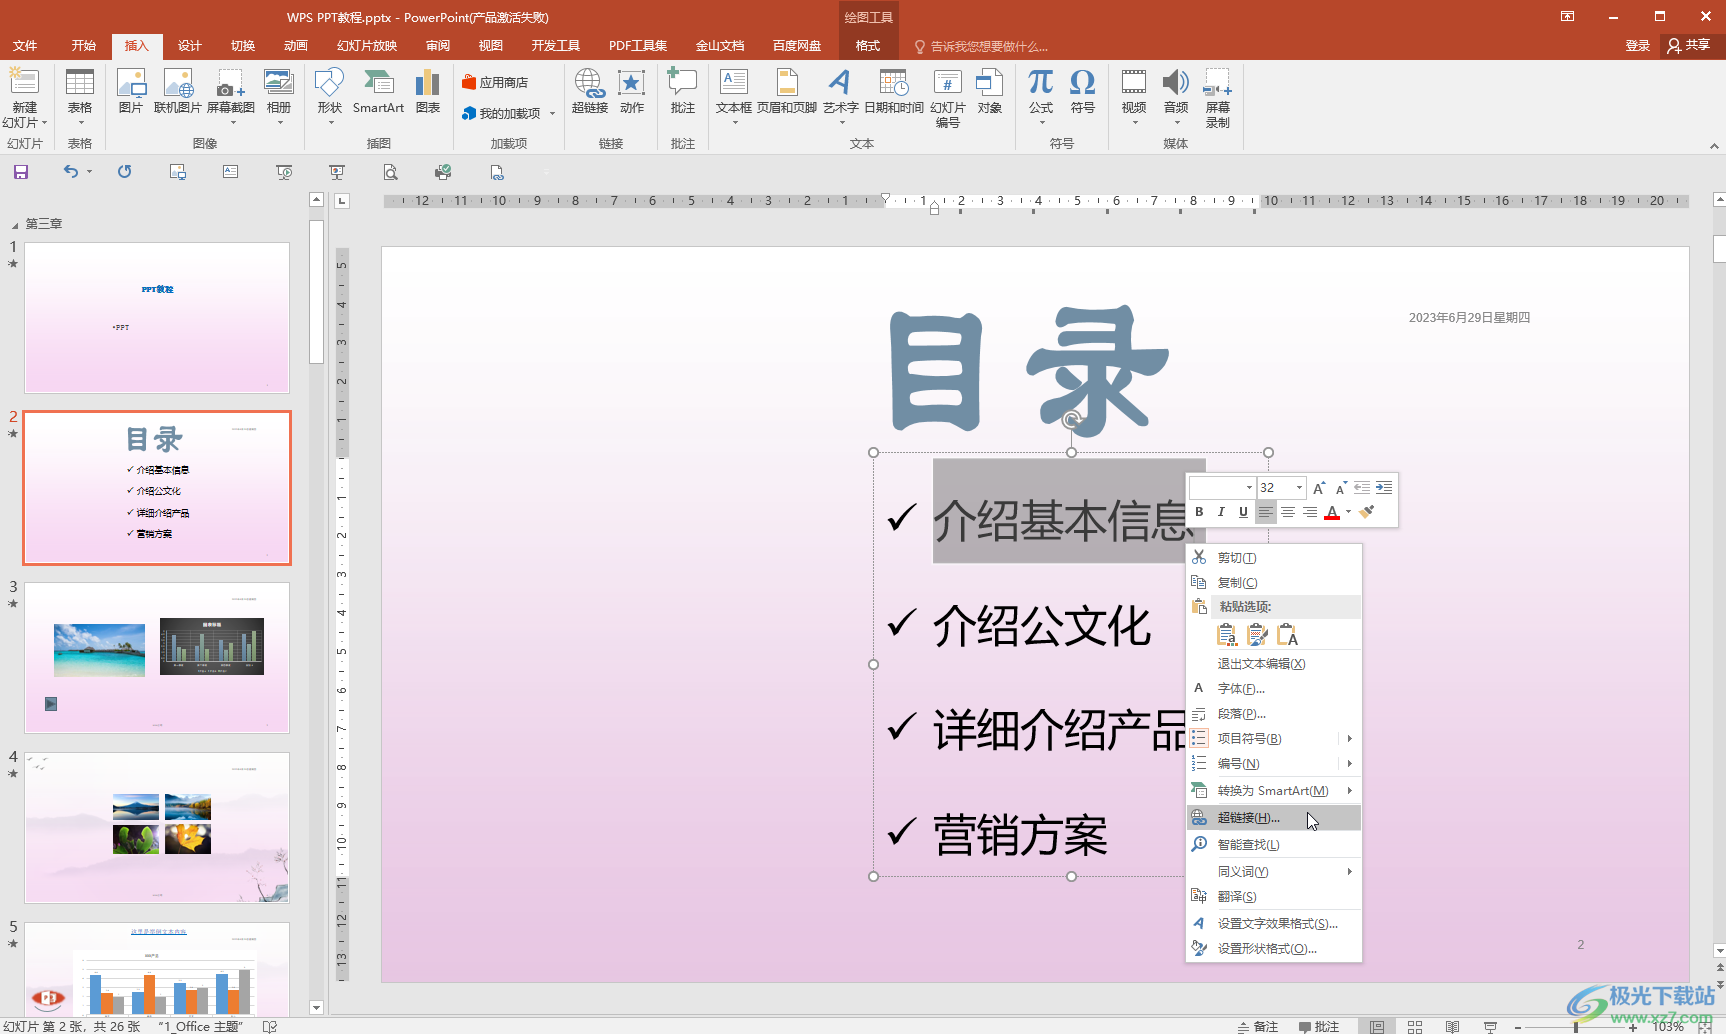Collapse the ribbon with the chevron

1714,145
